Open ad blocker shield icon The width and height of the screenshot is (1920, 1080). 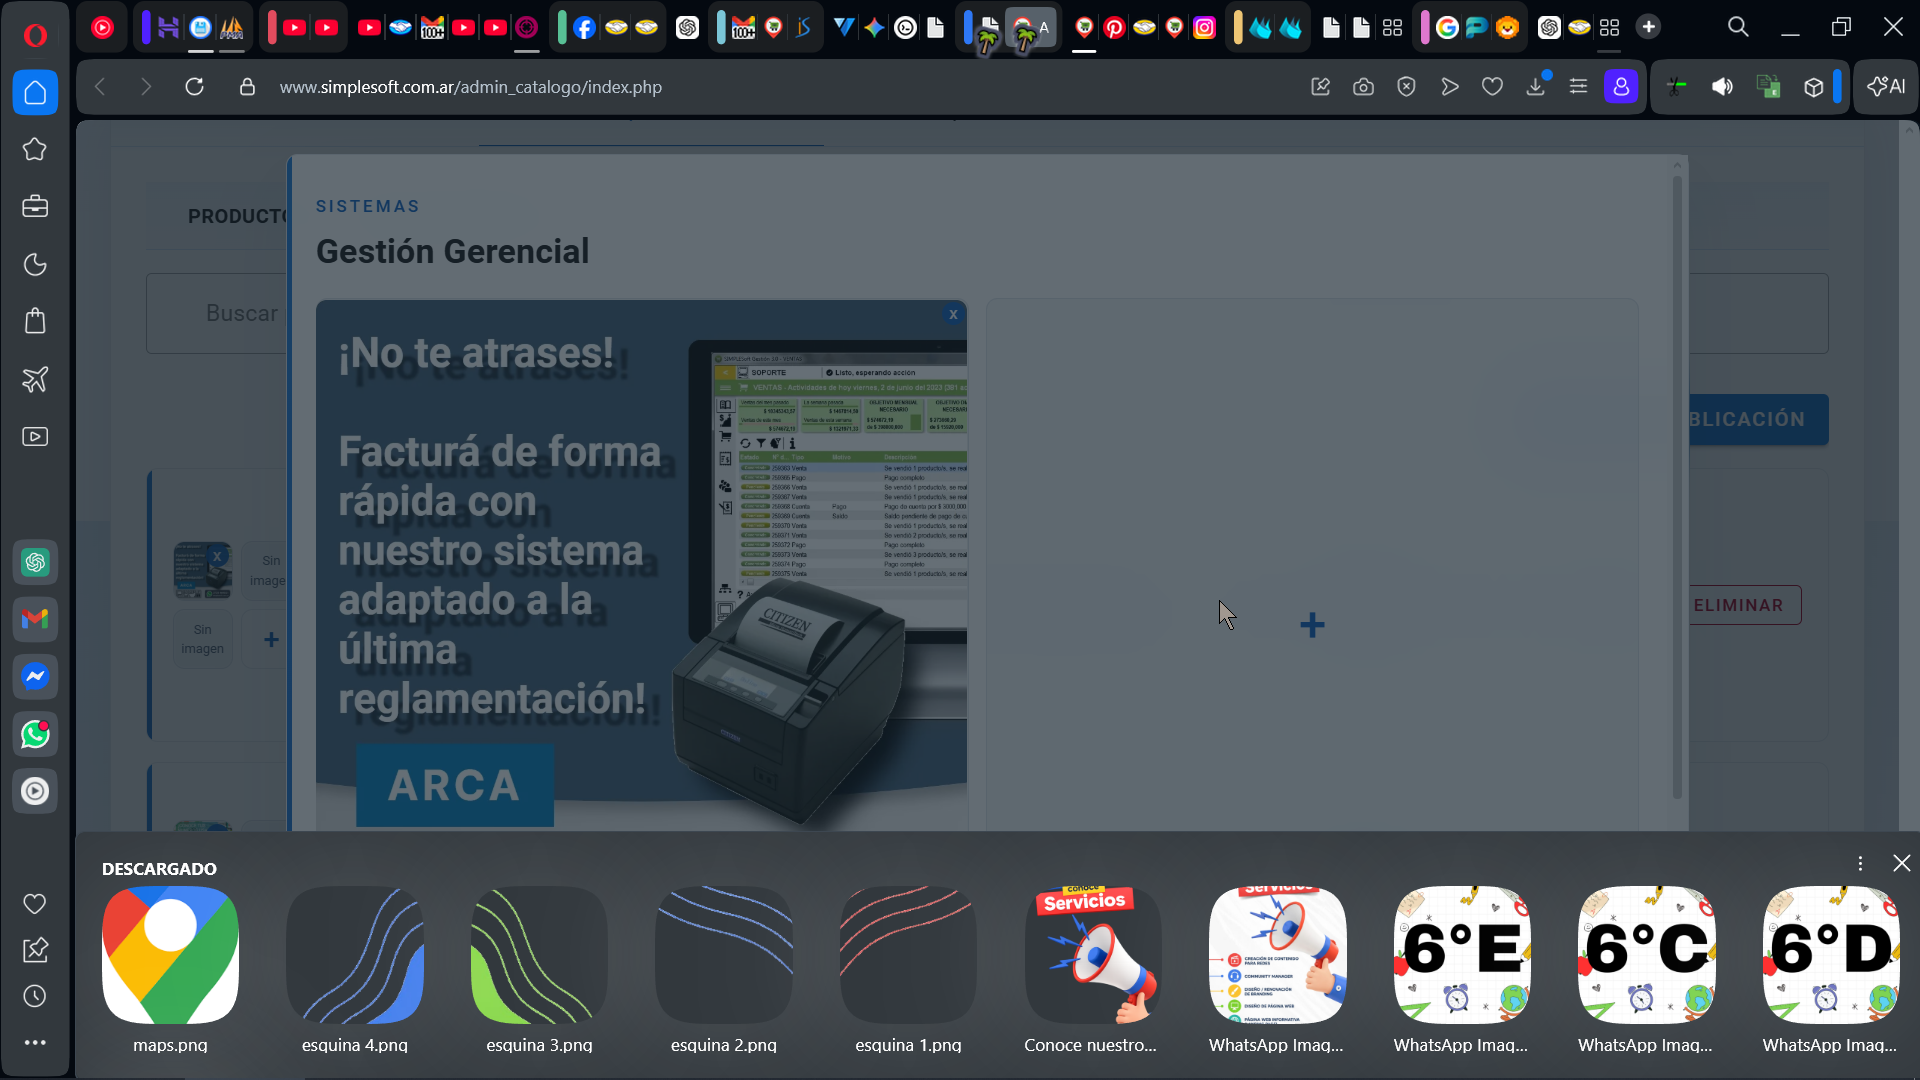(x=1406, y=87)
